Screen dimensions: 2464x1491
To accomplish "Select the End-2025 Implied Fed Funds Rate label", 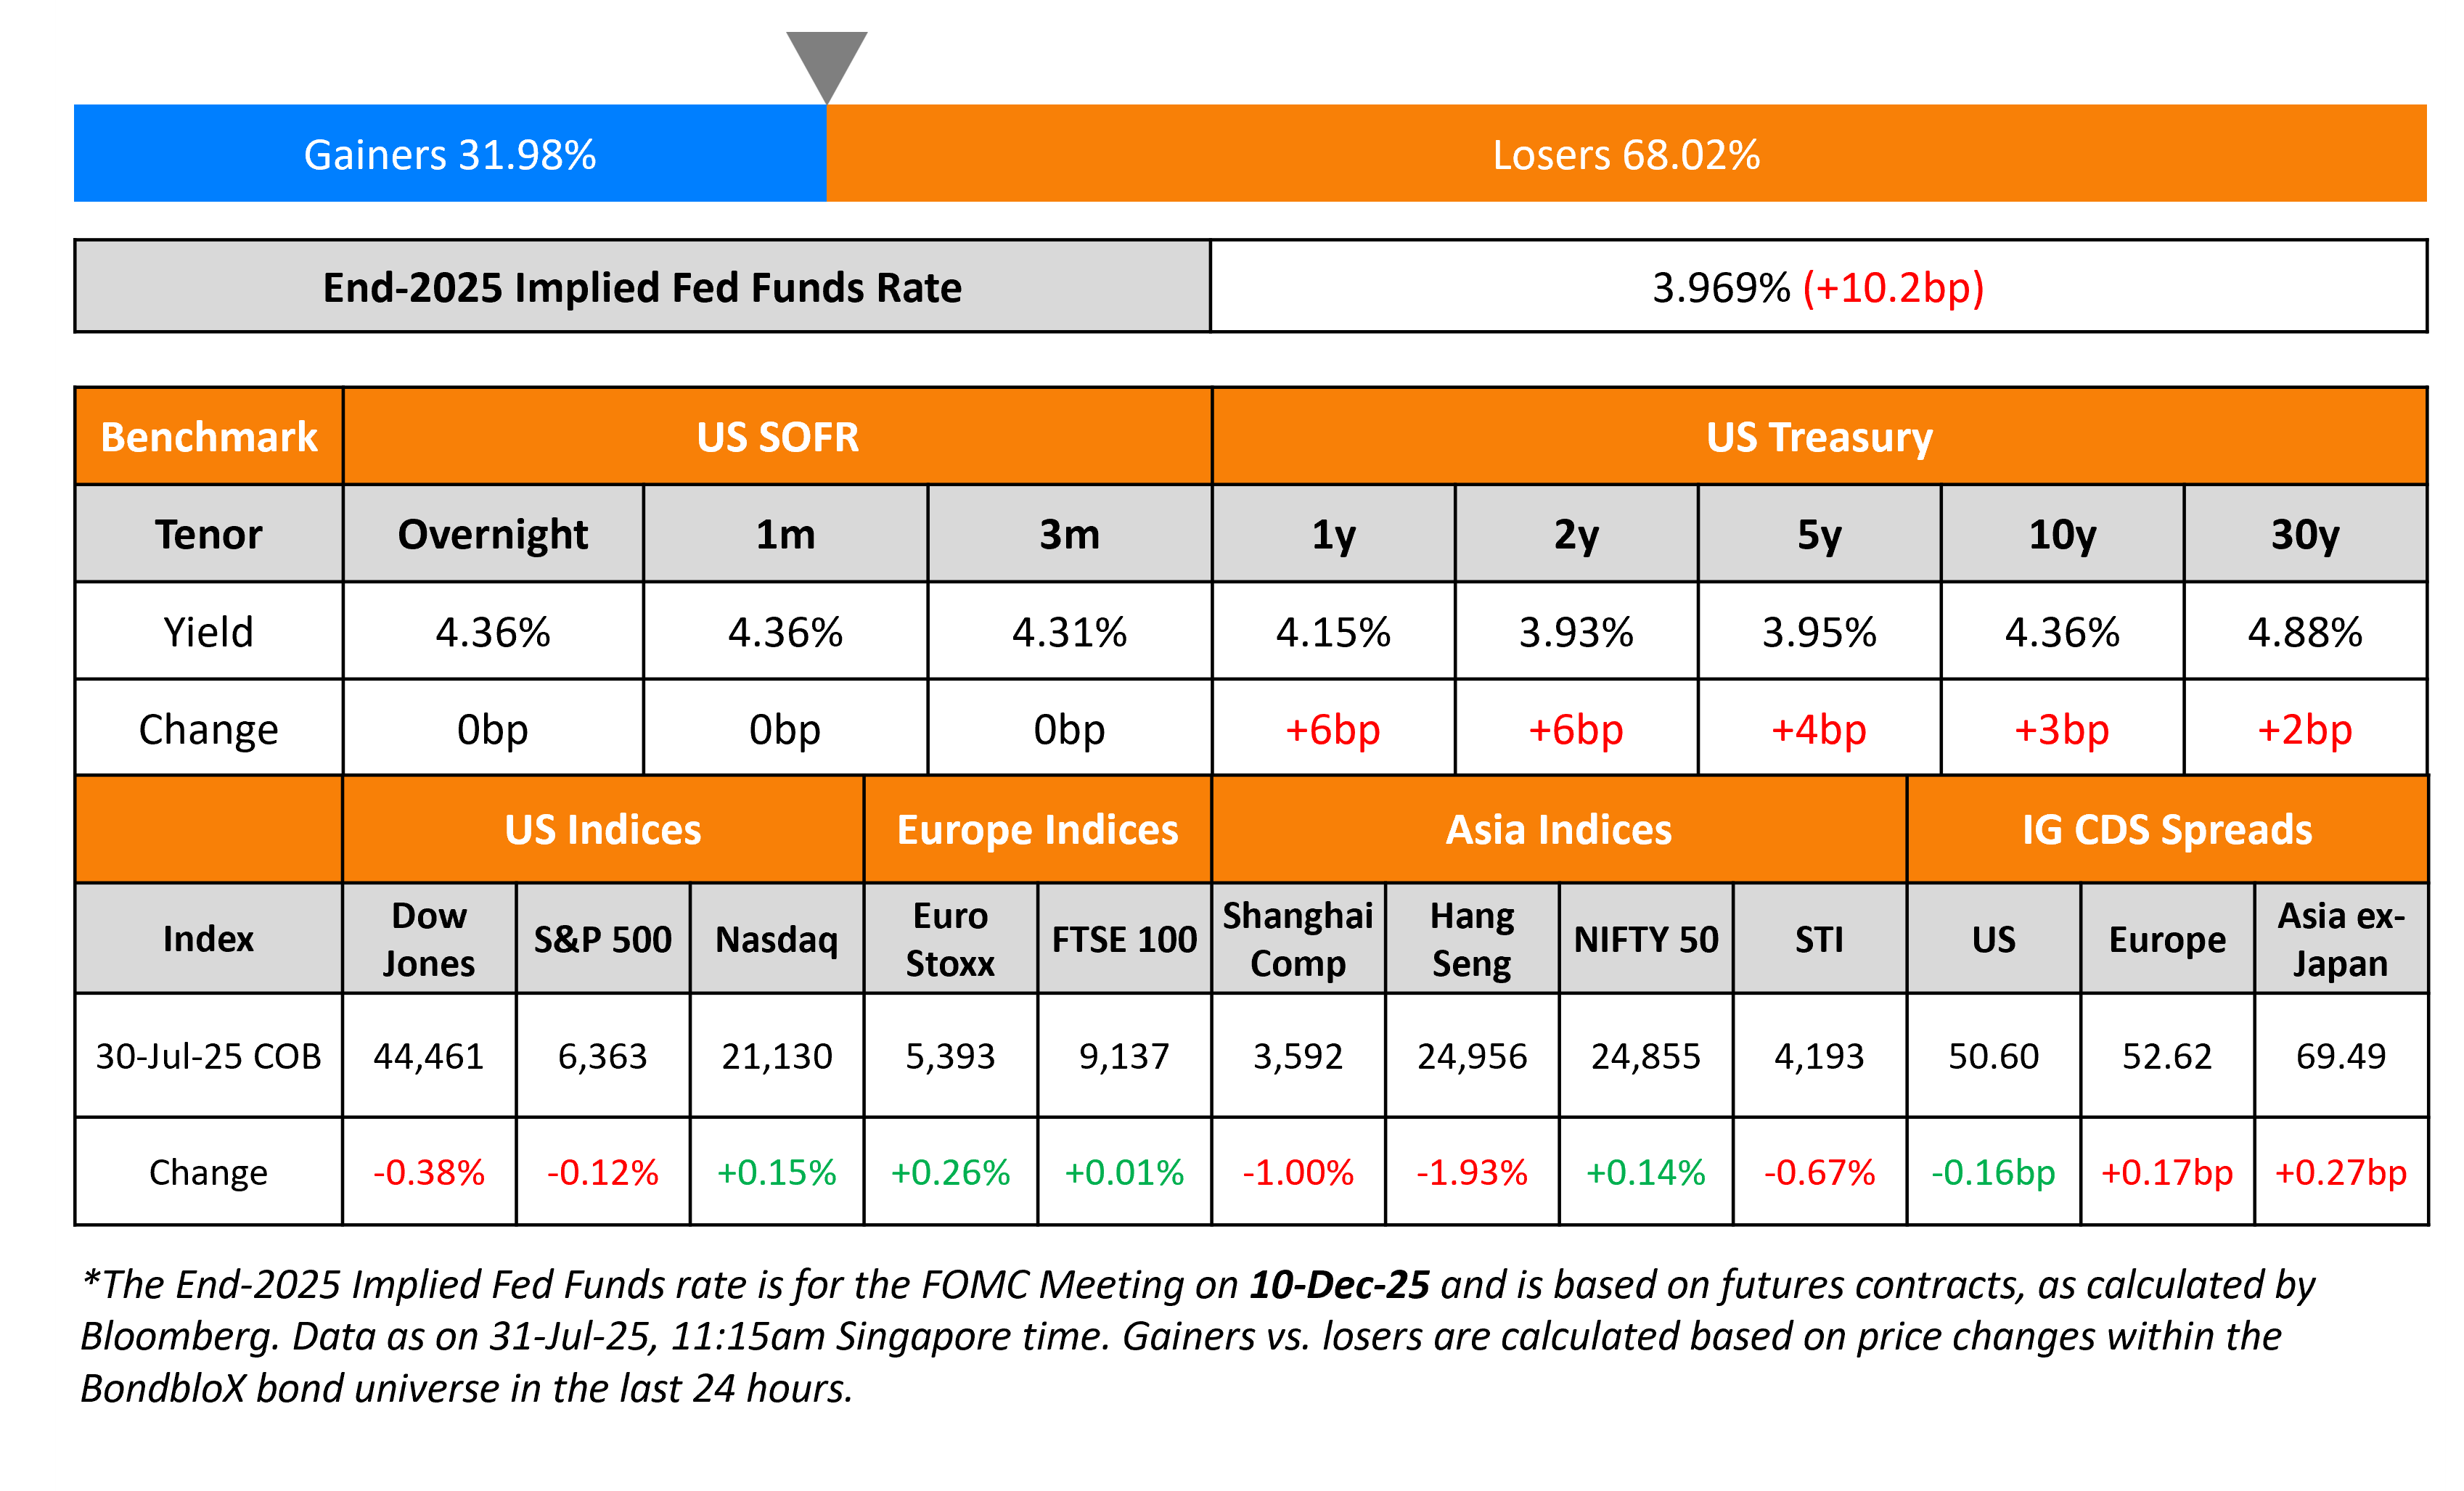I will click(x=642, y=287).
